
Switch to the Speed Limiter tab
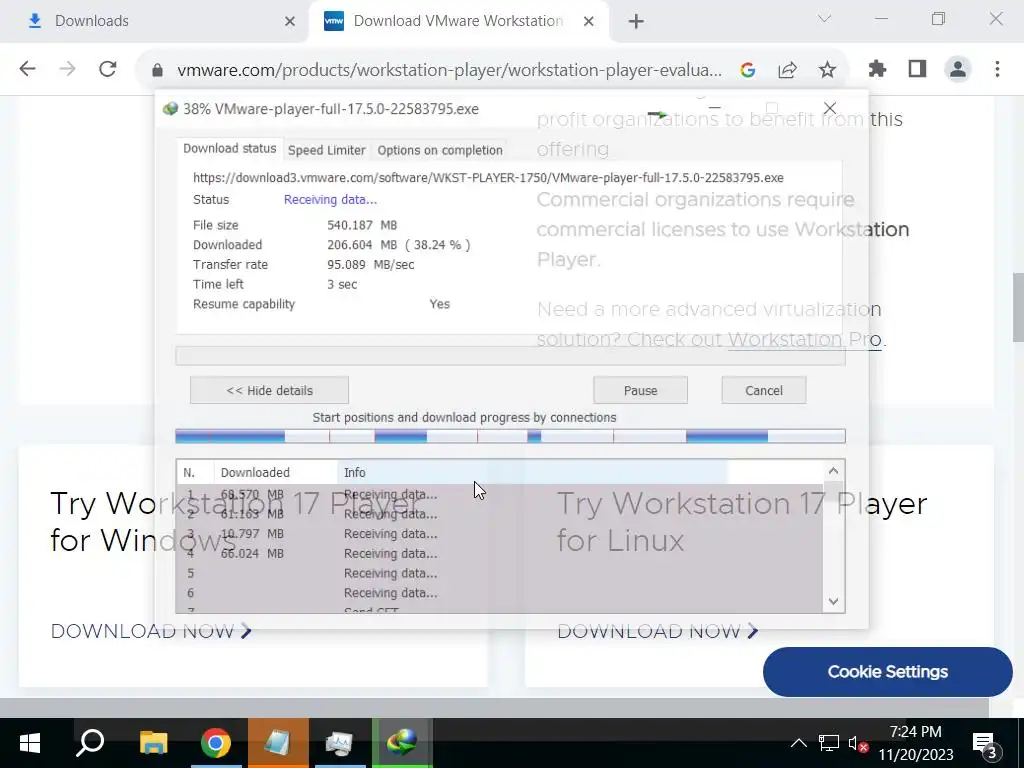pyautogui.click(x=327, y=150)
